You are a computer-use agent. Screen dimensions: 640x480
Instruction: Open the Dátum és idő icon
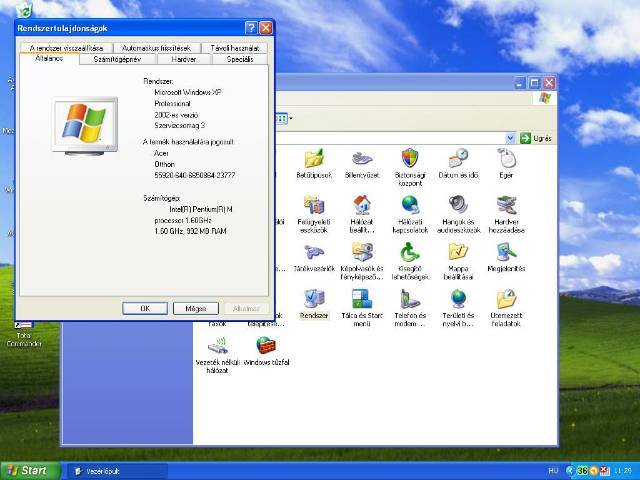[458, 158]
